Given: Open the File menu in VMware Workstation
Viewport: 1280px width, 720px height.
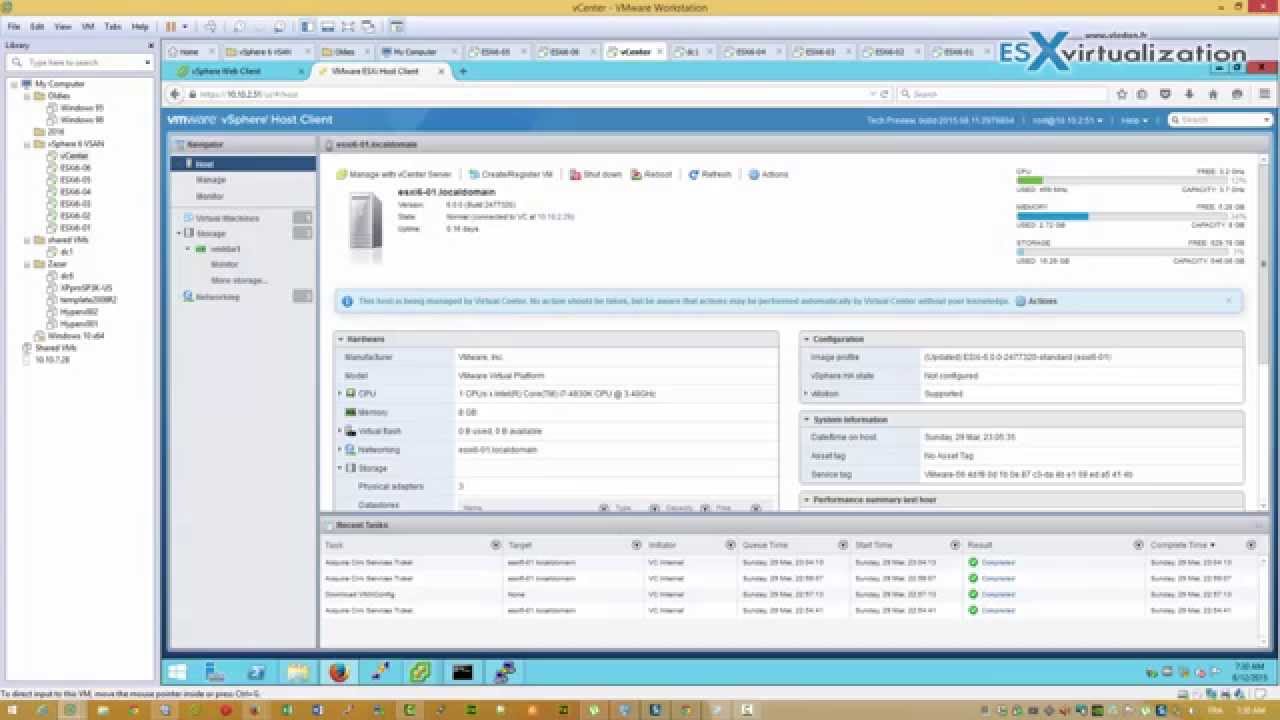Looking at the screenshot, I should [x=14, y=27].
